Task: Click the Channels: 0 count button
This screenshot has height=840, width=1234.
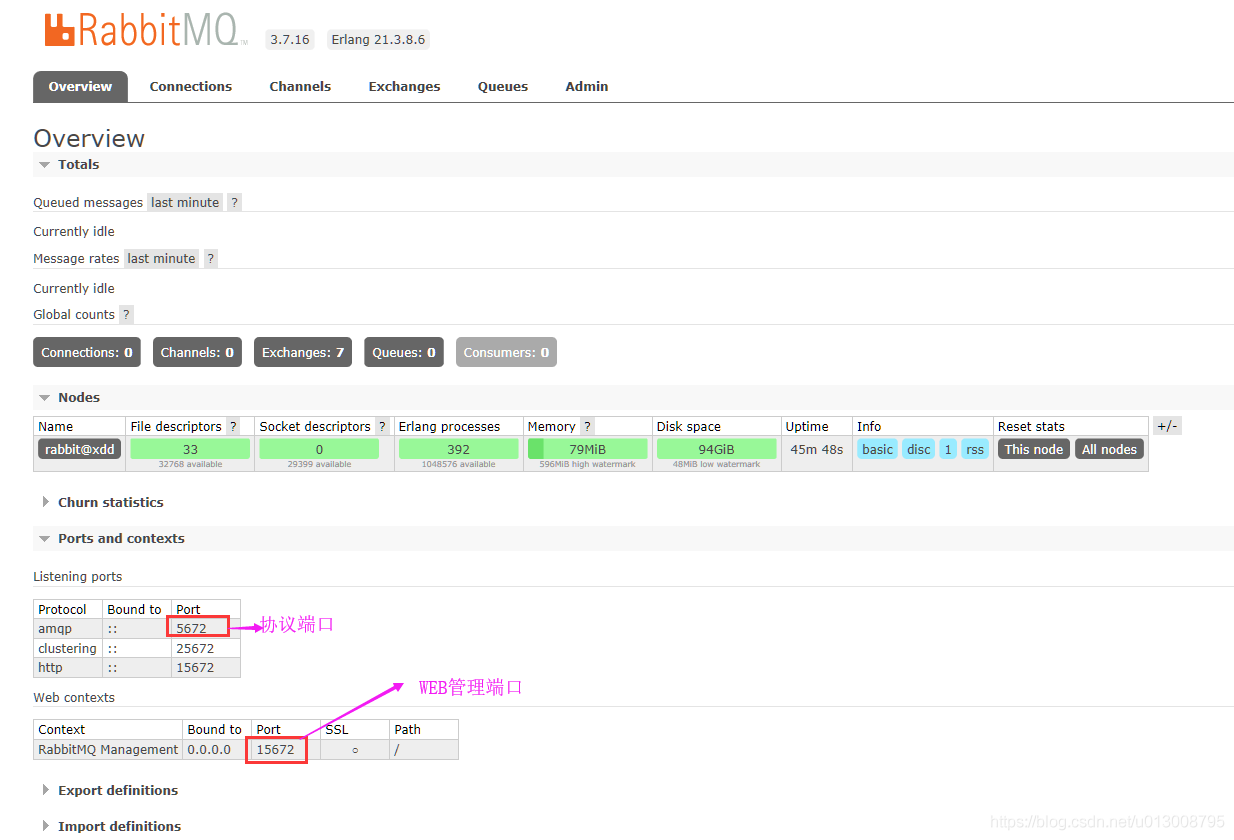Action: 197,352
